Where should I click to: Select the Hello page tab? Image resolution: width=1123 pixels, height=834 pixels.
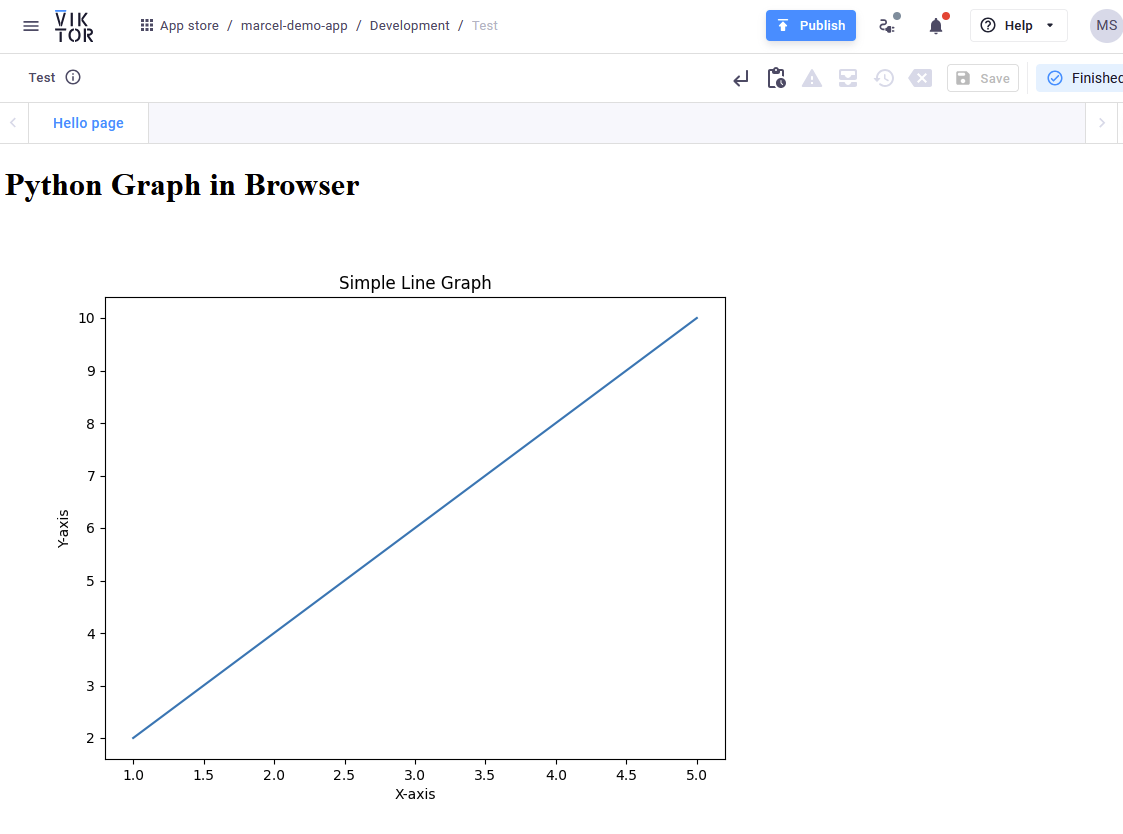tap(88, 123)
